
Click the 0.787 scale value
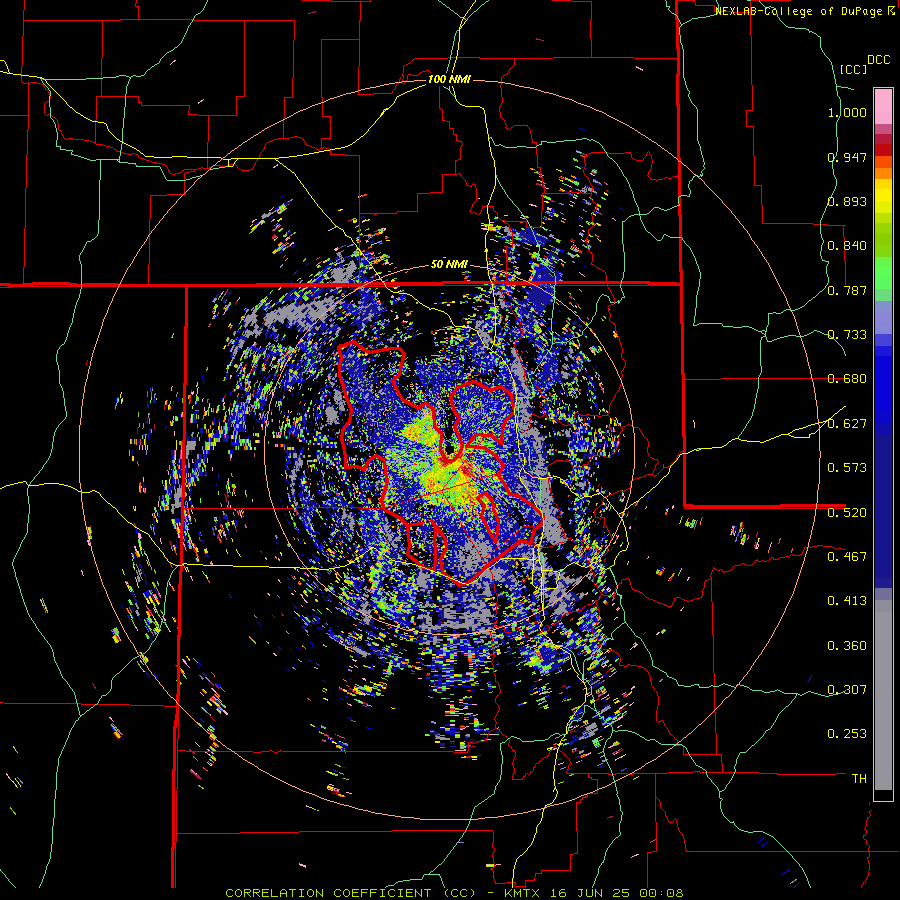pyautogui.click(x=847, y=290)
